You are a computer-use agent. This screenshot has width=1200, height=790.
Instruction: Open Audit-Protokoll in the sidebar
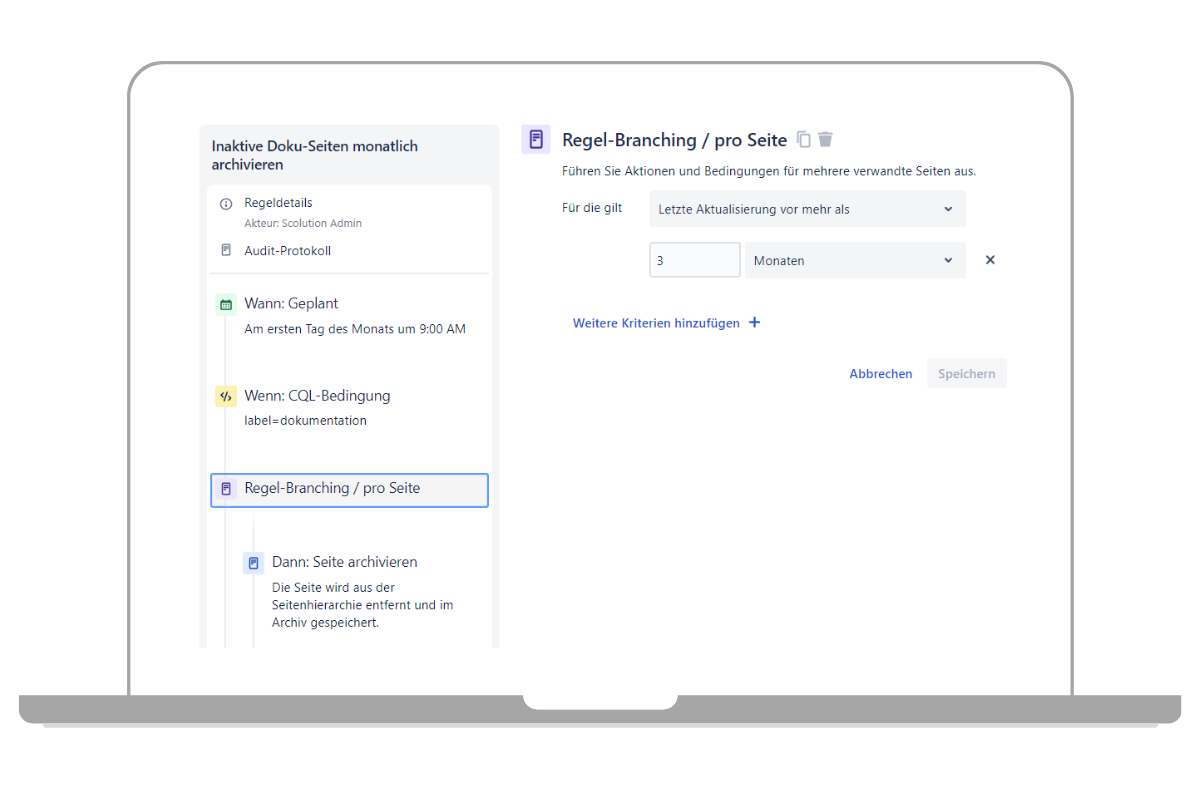287,251
